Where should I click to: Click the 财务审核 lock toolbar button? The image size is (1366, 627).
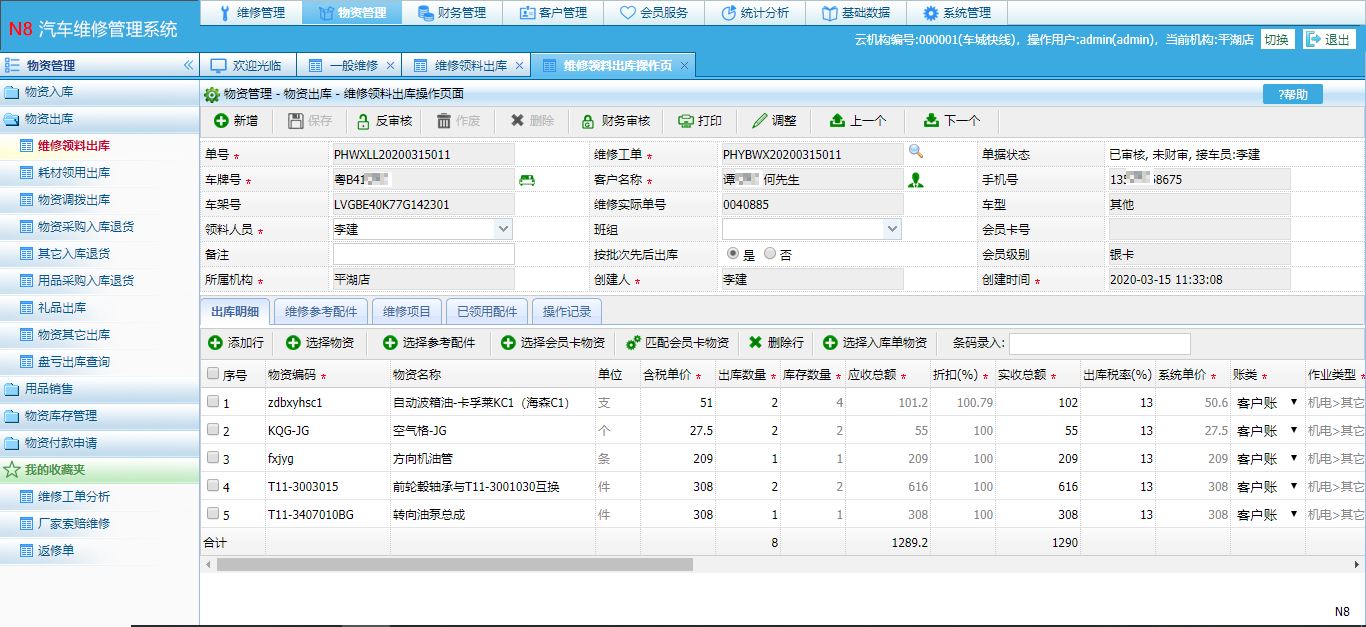tap(615, 120)
